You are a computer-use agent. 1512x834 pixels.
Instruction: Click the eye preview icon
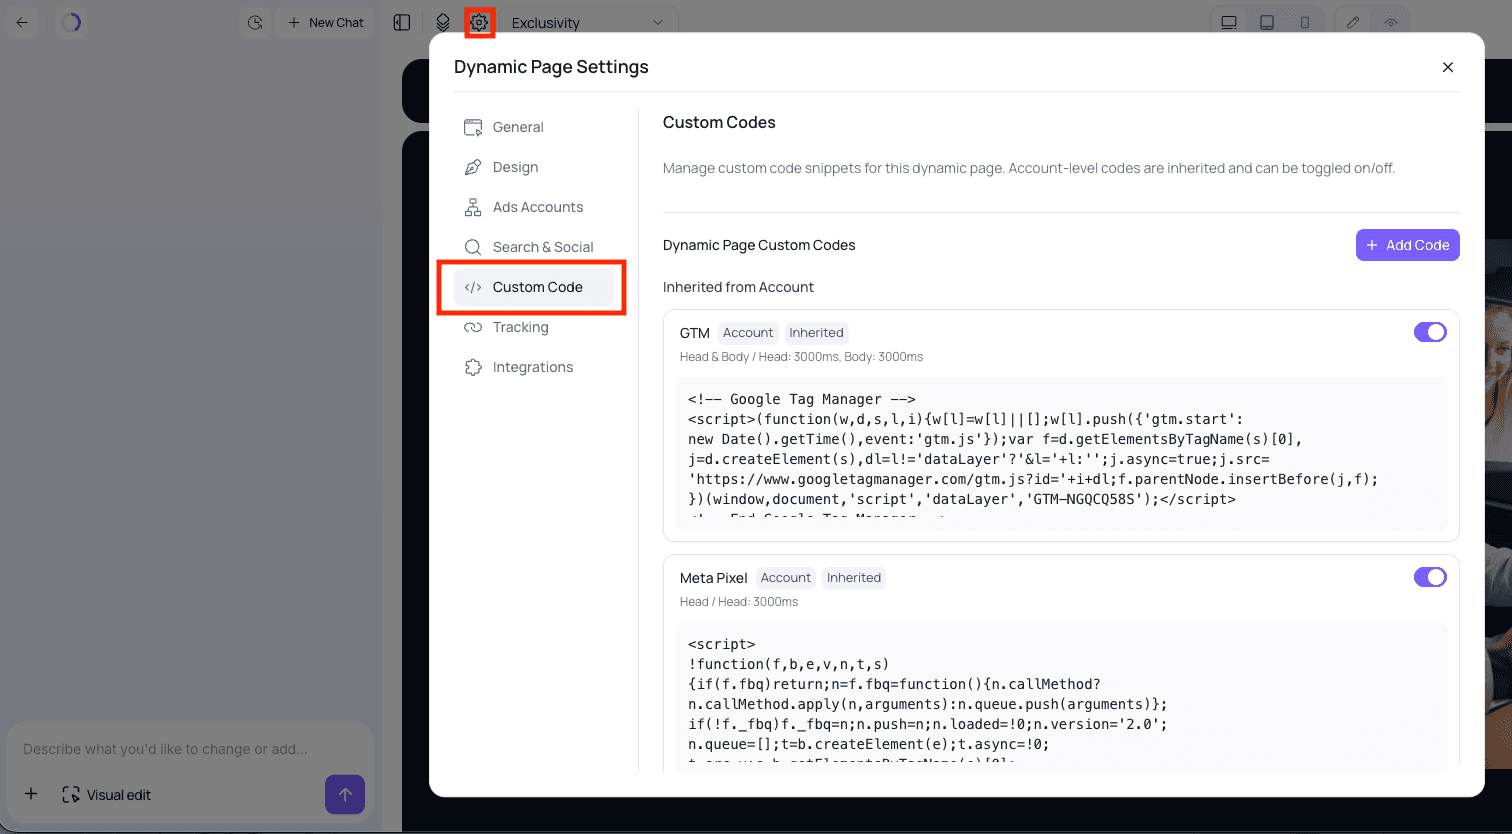point(1390,22)
